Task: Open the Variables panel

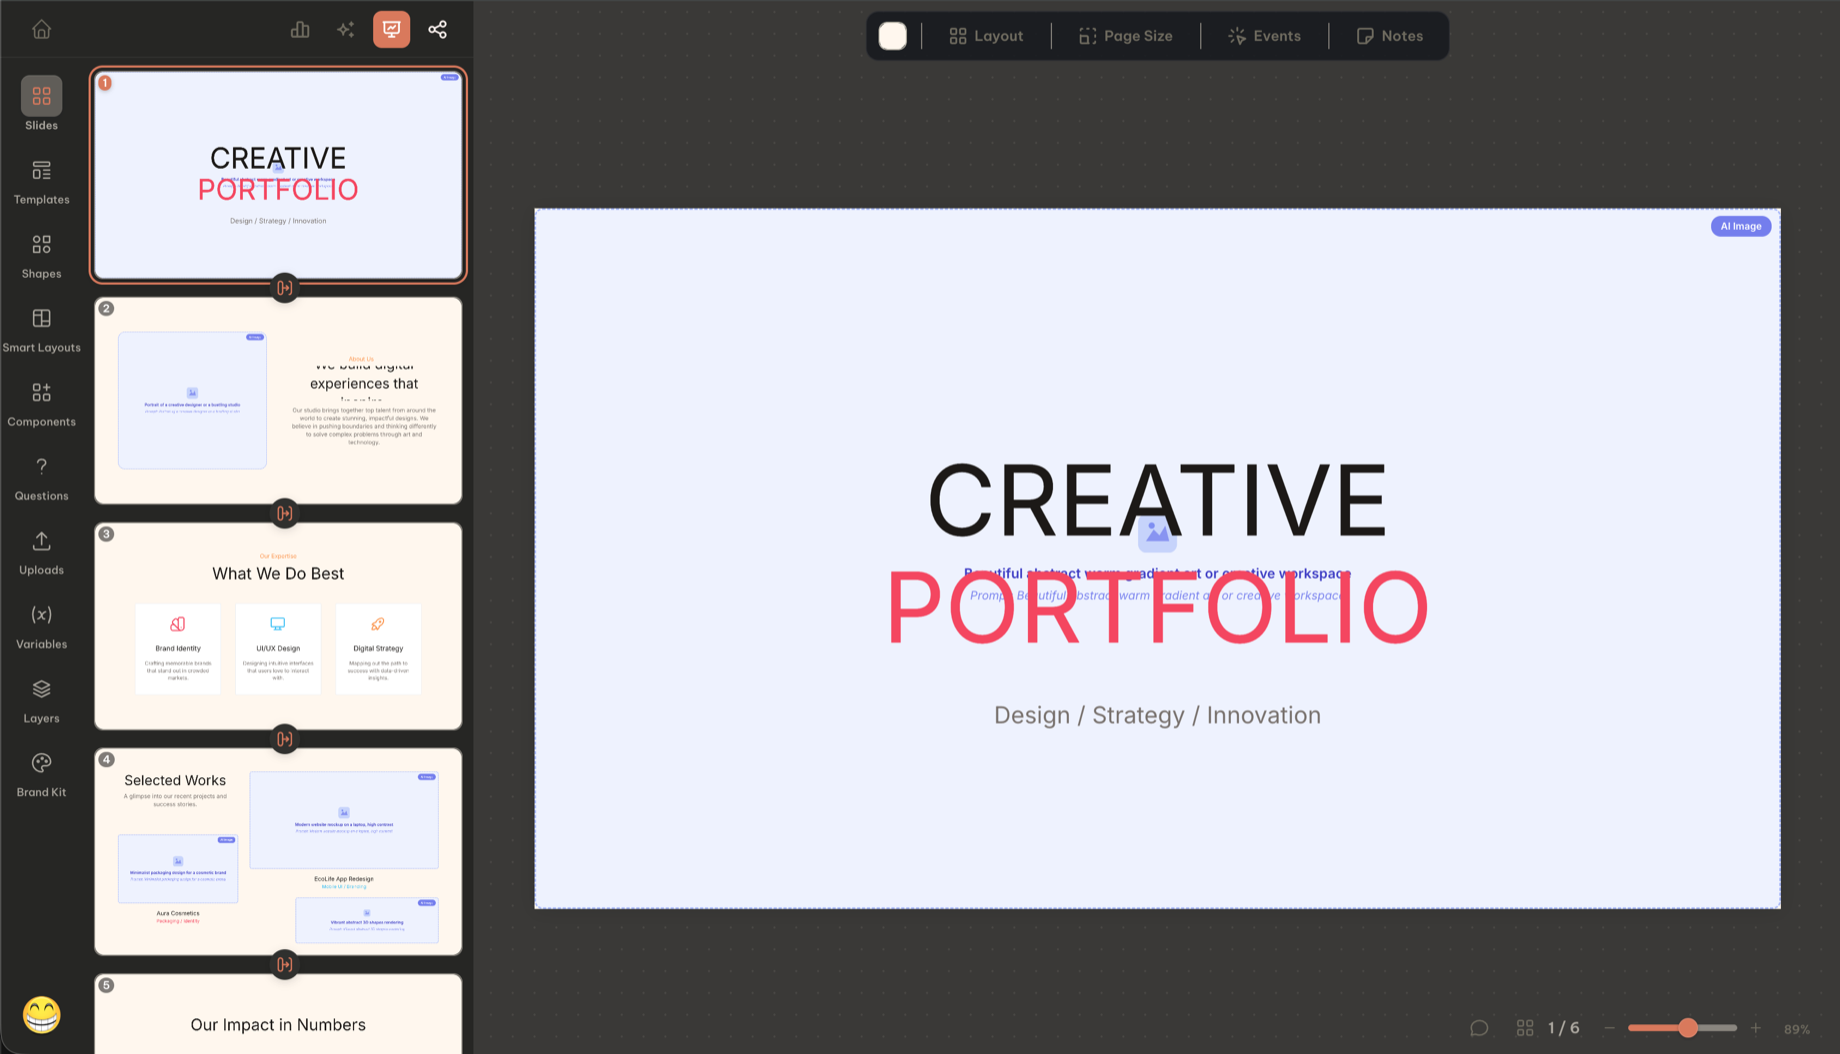Action: (41, 626)
